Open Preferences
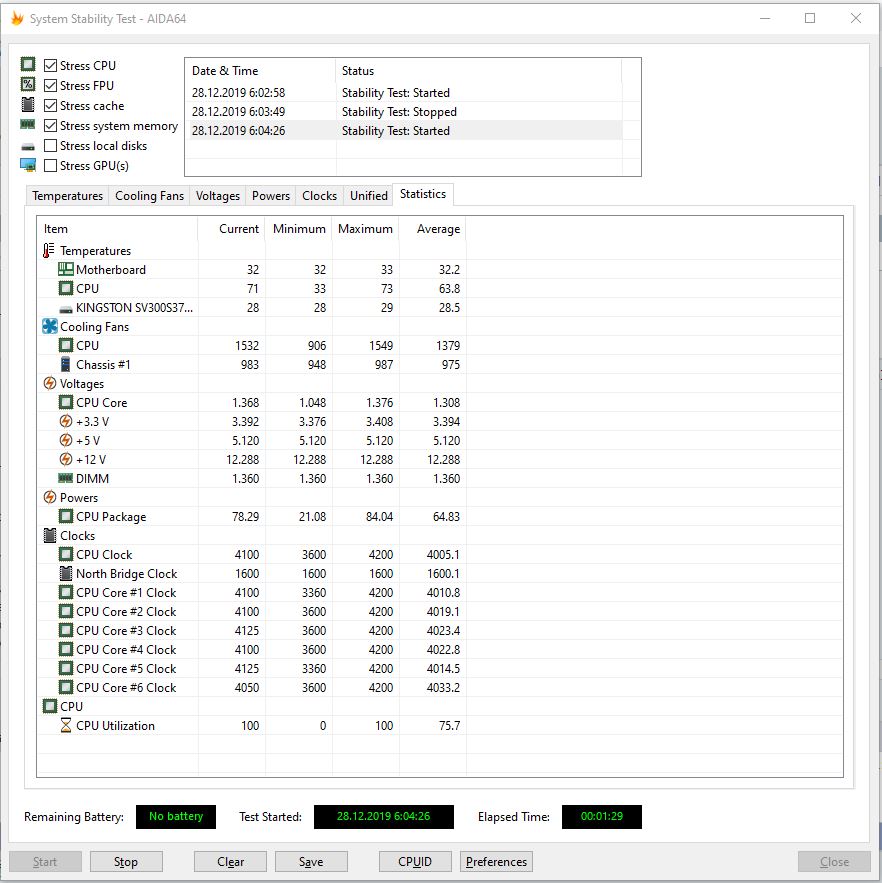Viewport: 882px width, 883px height. [x=496, y=862]
